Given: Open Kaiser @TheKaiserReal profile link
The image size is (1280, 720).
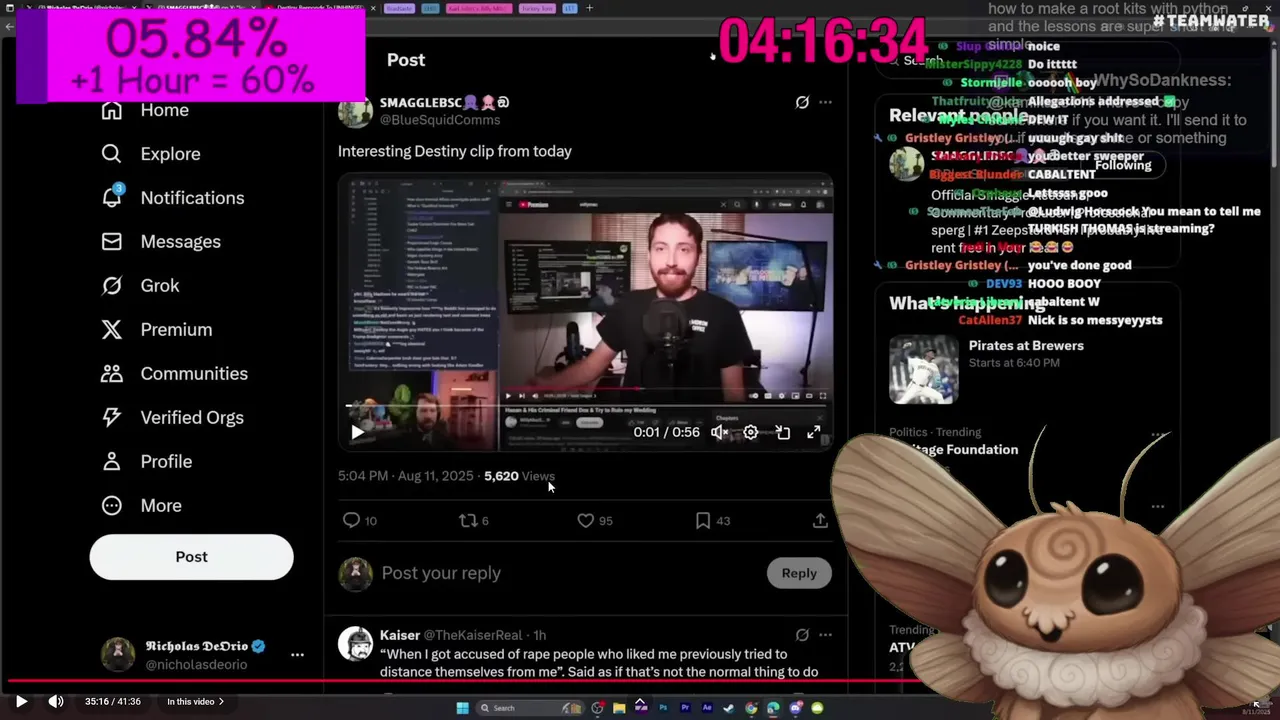Looking at the screenshot, I should tap(451, 635).
